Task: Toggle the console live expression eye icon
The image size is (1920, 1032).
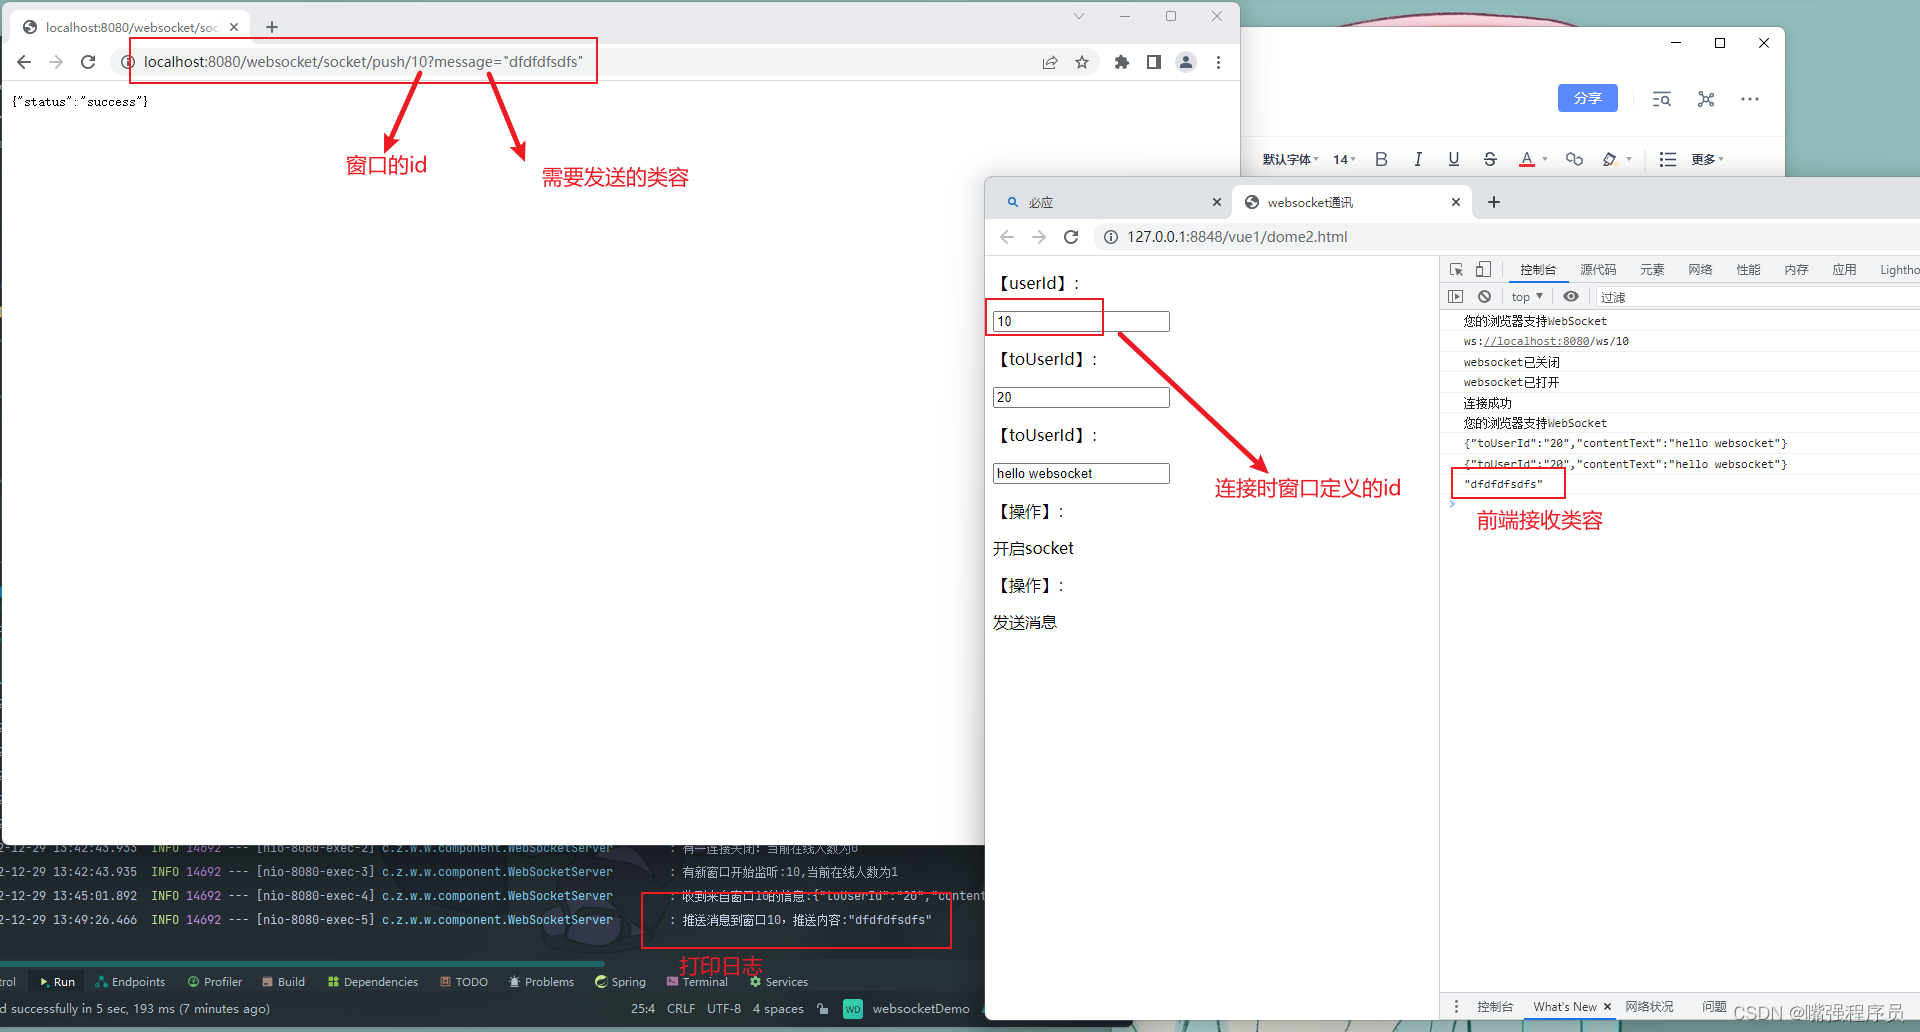Action: coord(1571,297)
